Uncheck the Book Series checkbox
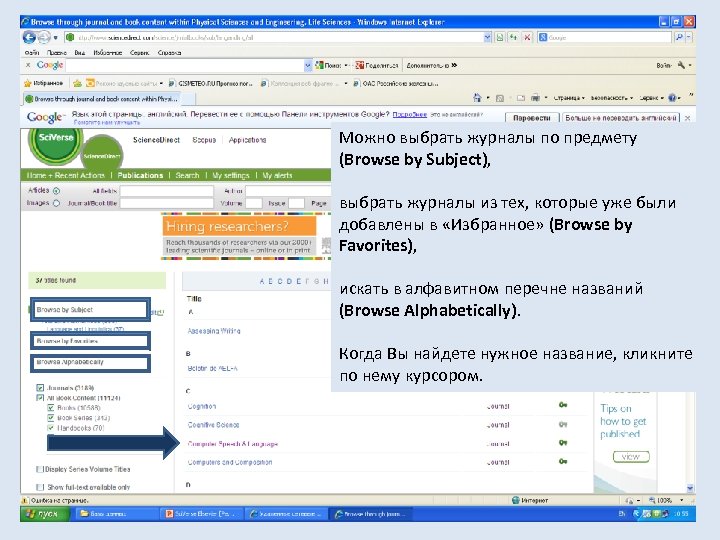This screenshot has height=540, width=720. click(x=51, y=418)
